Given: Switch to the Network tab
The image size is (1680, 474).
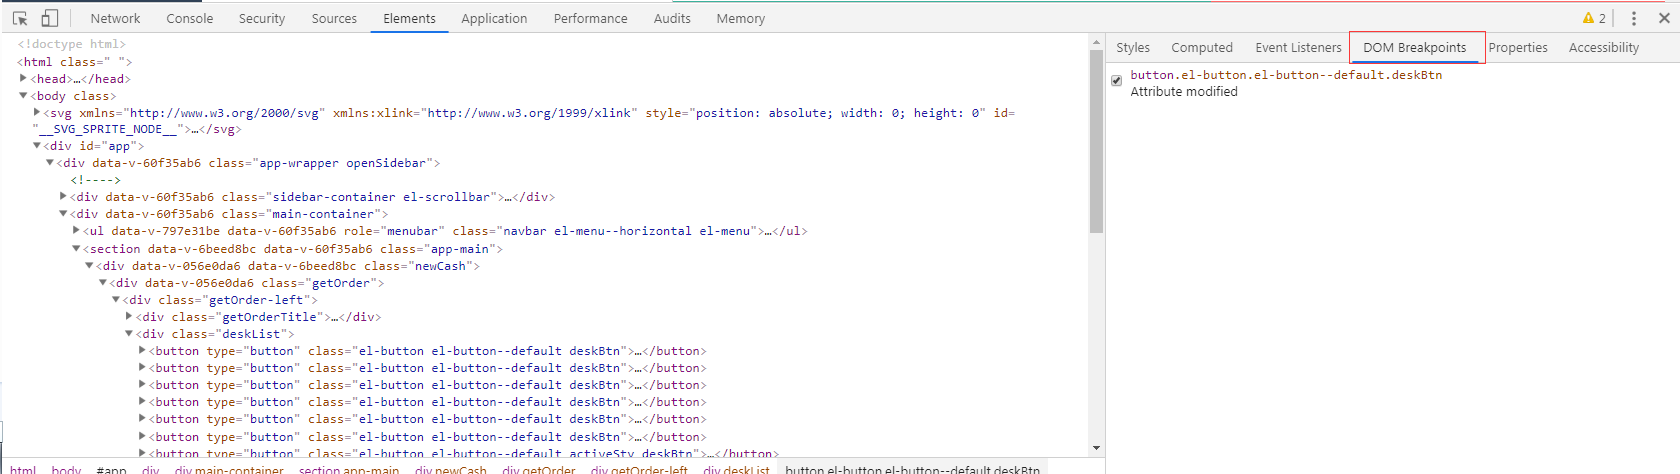Looking at the screenshot, I should click(115, 18).
